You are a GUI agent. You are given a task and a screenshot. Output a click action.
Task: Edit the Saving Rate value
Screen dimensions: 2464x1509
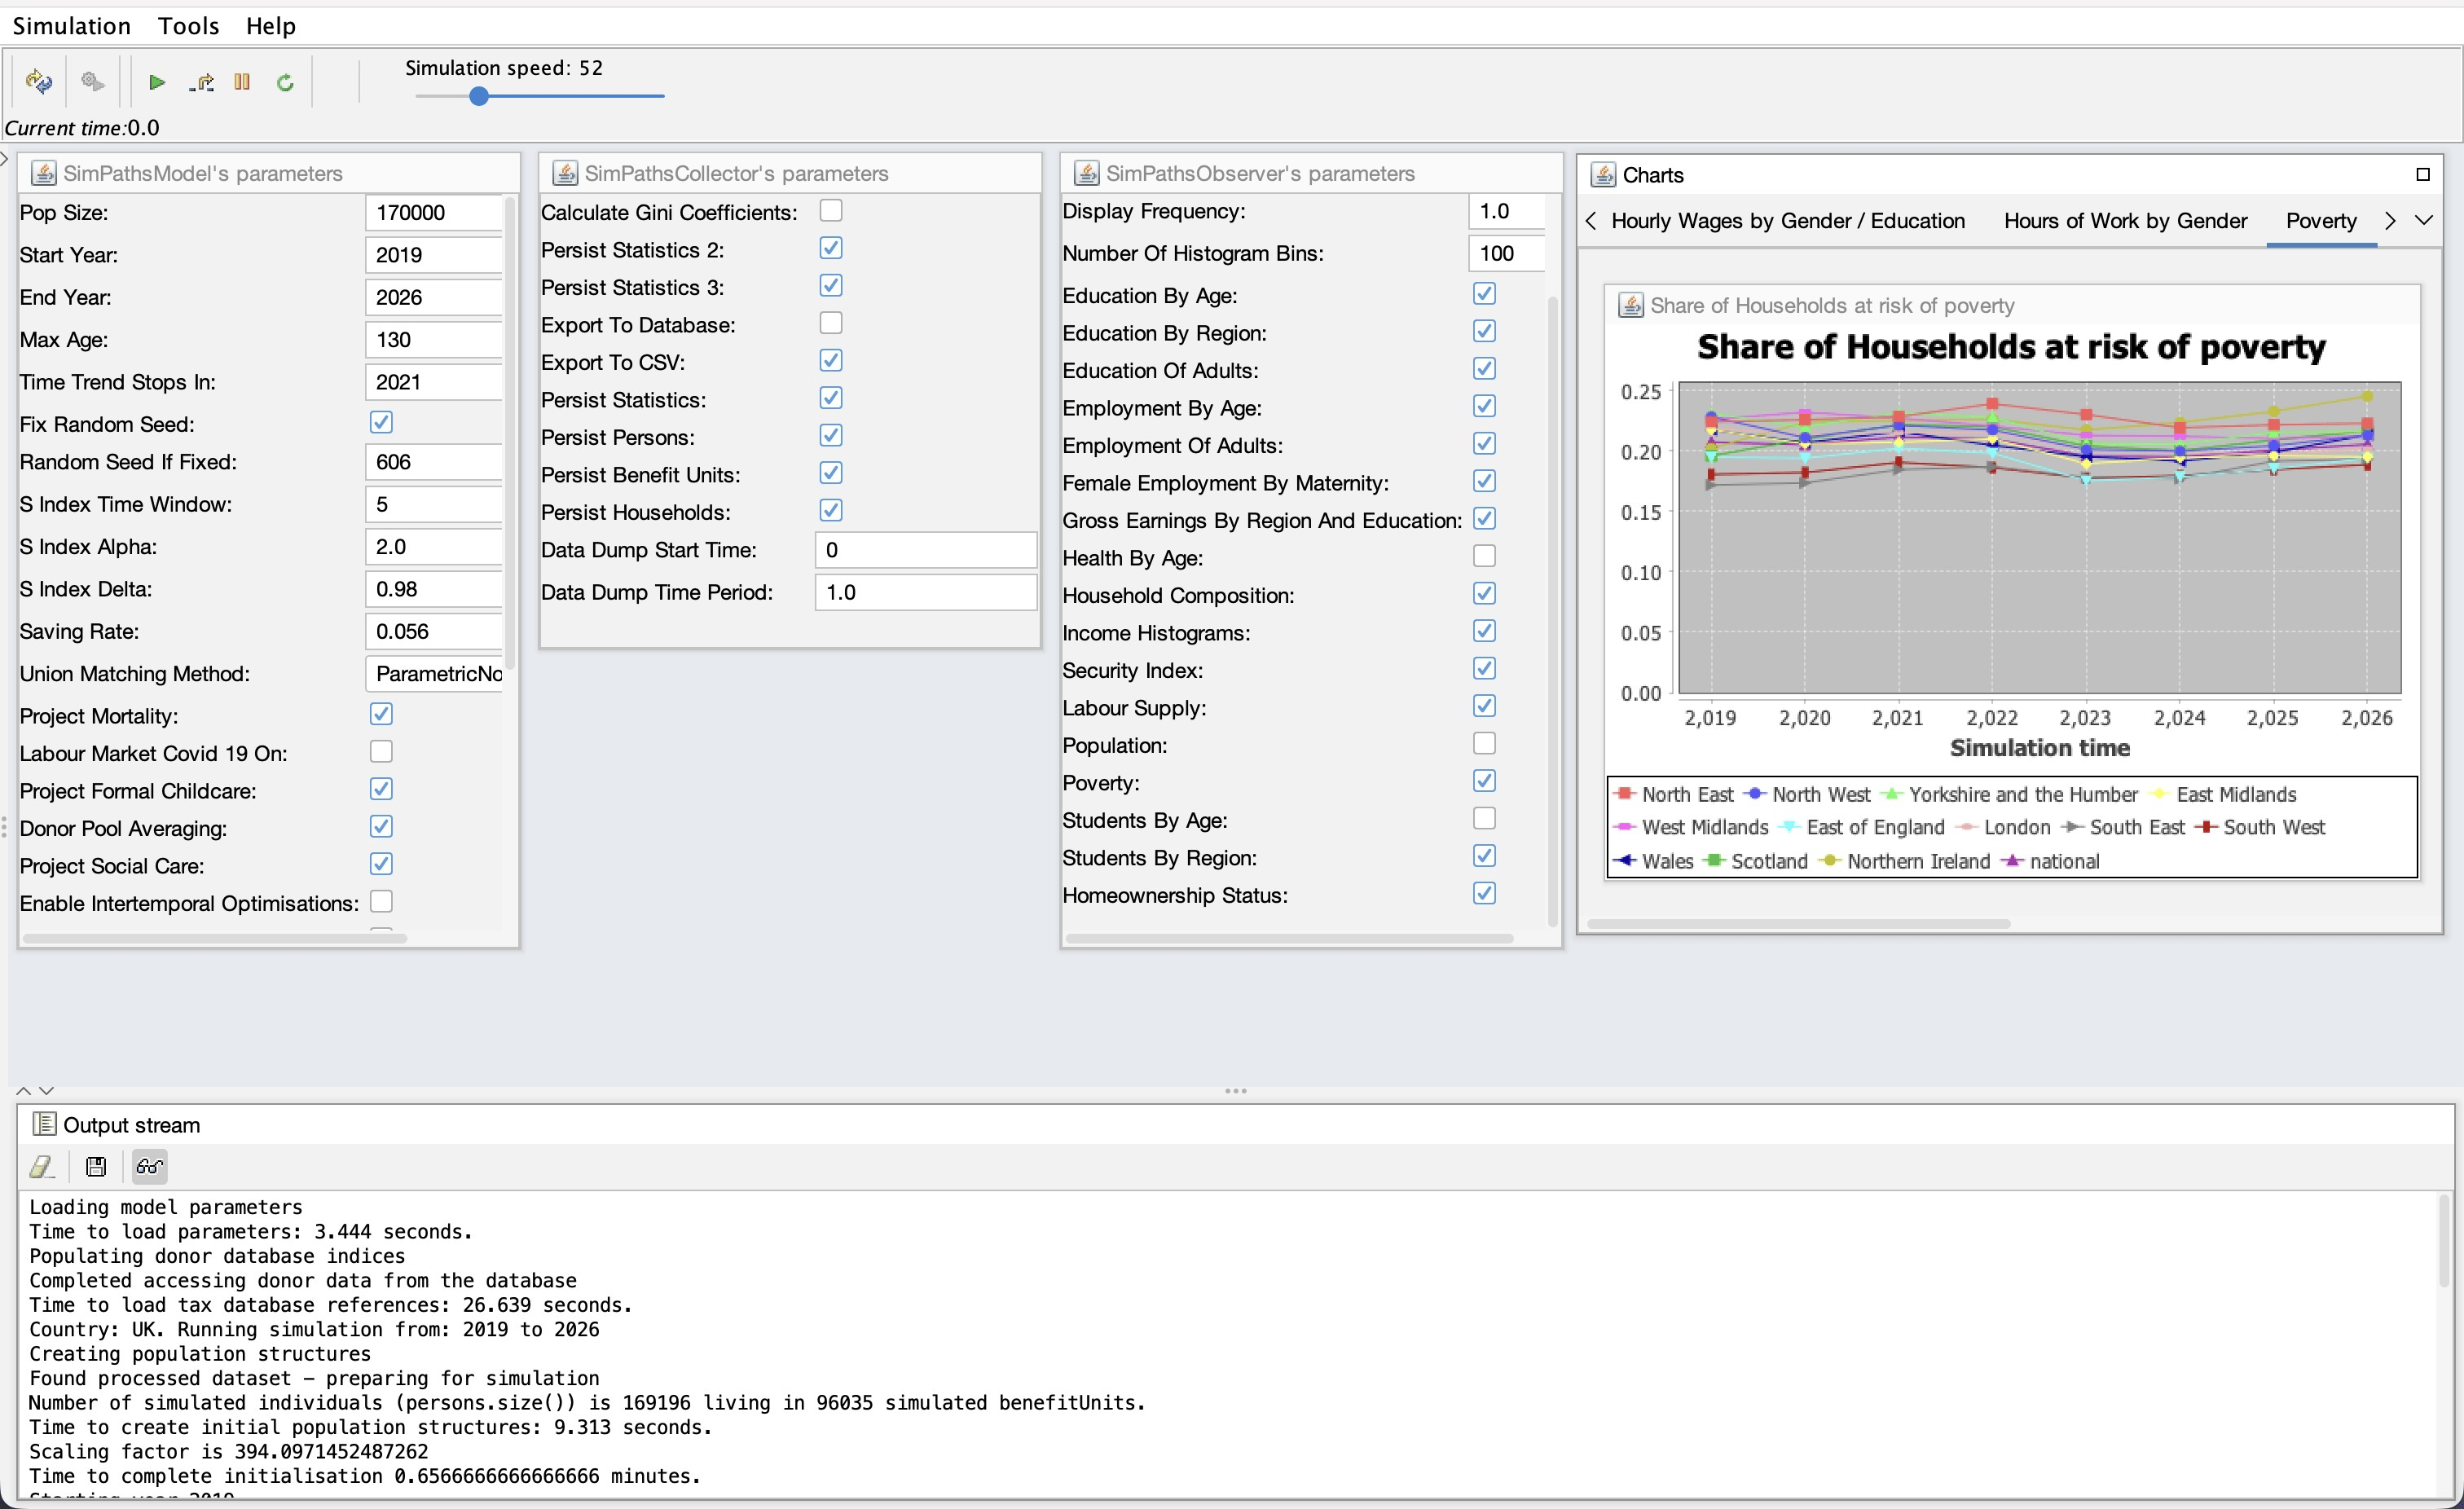[434, 631]
